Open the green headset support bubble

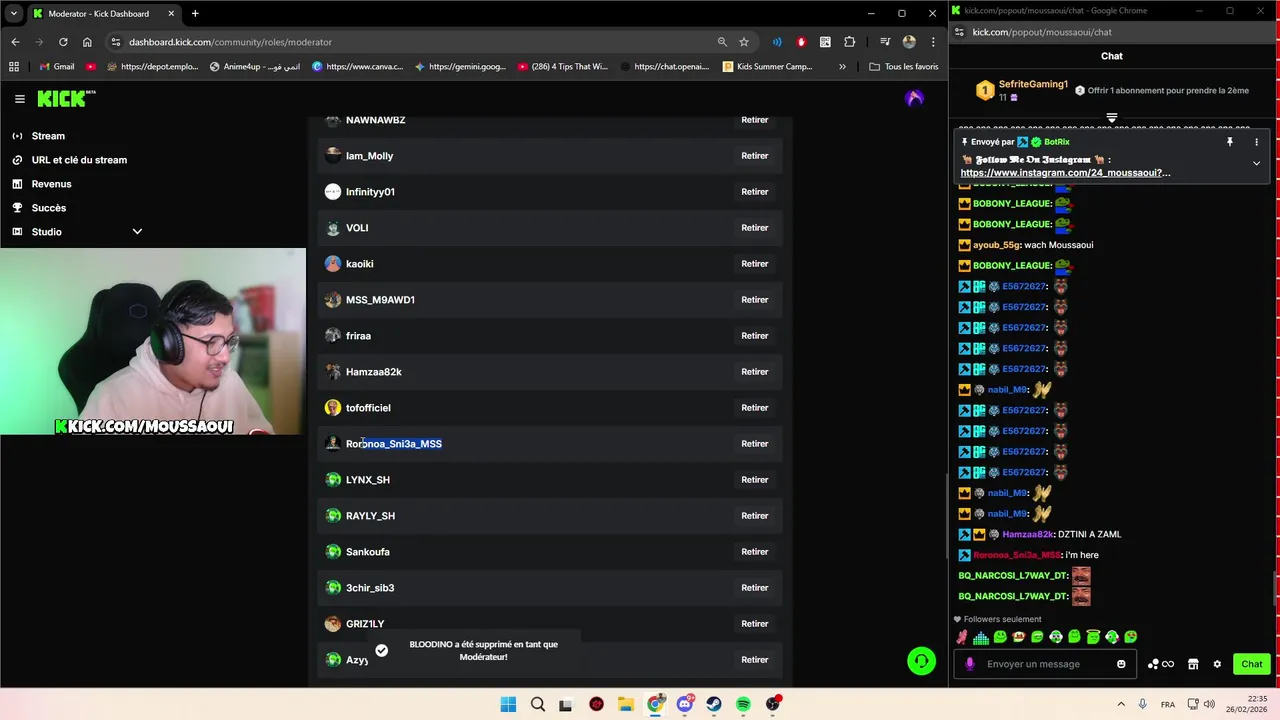pyautogui.click(x=922, y=661)
